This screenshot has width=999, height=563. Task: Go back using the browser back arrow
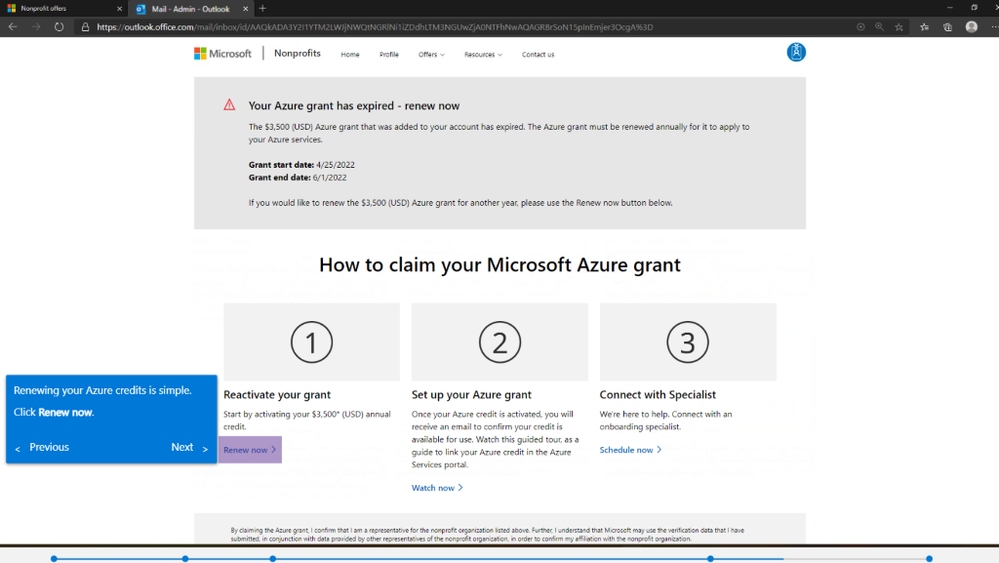[13, 27]
